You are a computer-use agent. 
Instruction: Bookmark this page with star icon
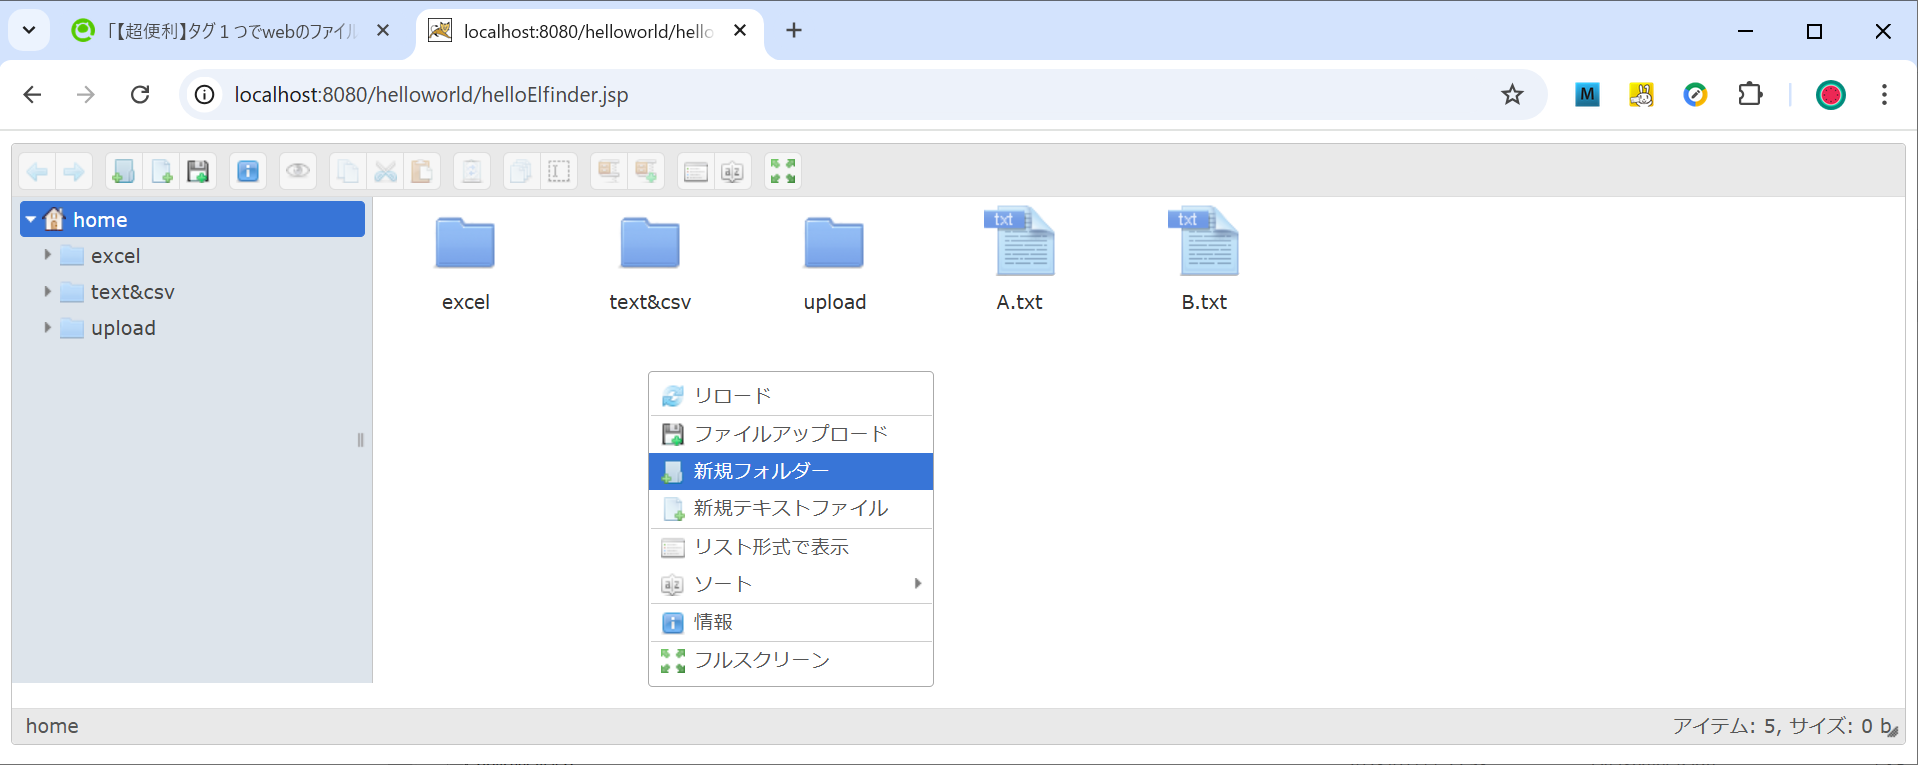point(1512,94)
